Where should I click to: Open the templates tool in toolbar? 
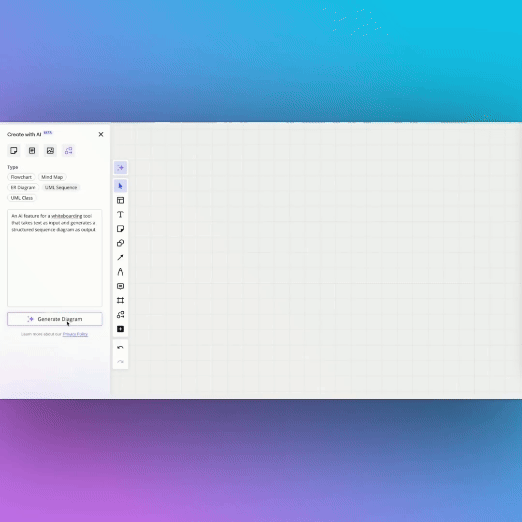click(120, 200)
